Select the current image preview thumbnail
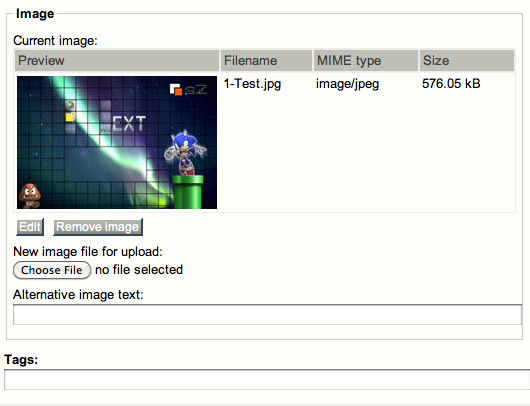 [x=117, y=142]
